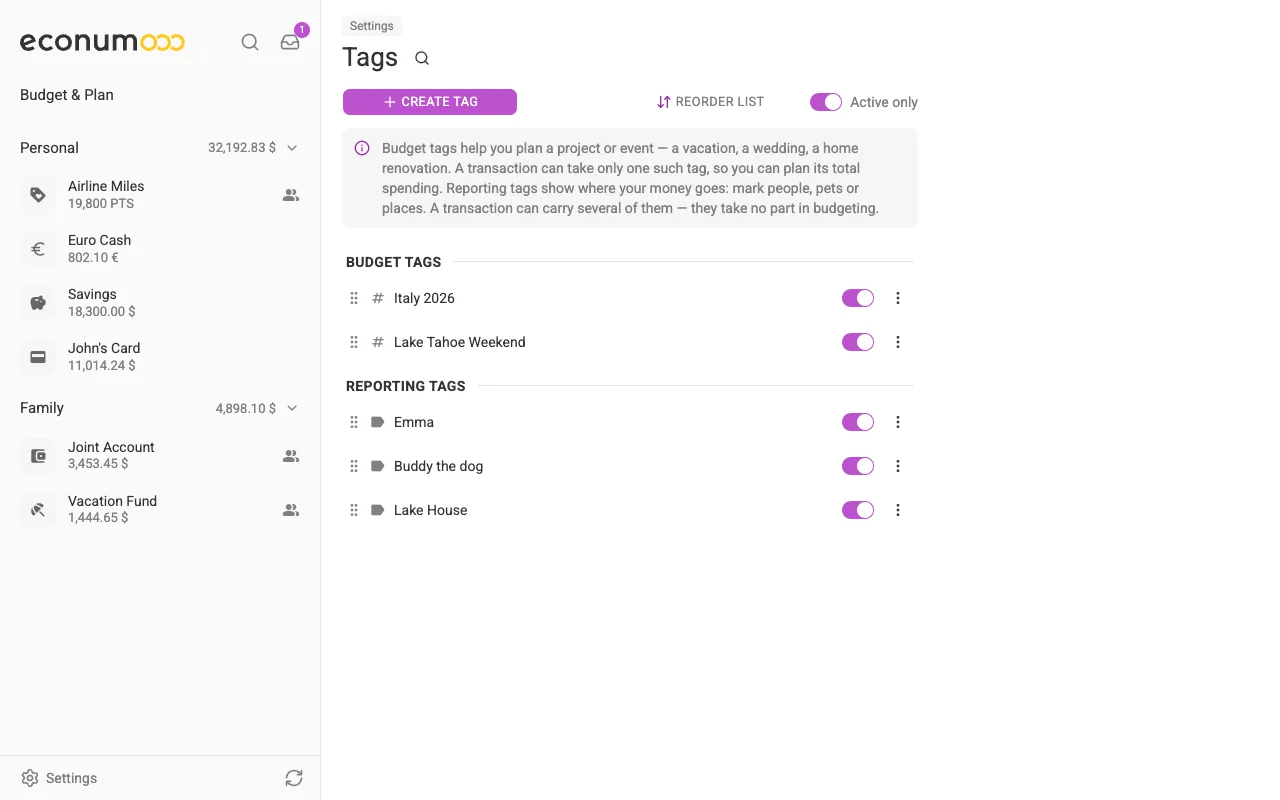
Task: Collapse the Family accounts group
Action: [292, 408]
